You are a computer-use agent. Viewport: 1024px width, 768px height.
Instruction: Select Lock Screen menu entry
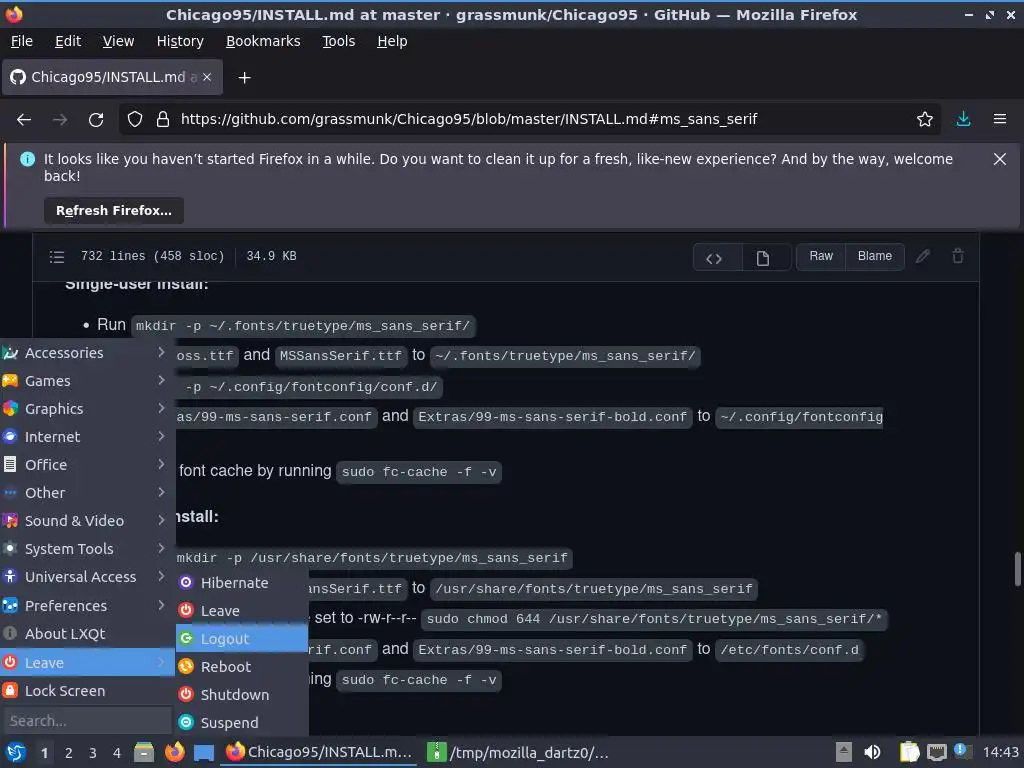coord(88,690)
